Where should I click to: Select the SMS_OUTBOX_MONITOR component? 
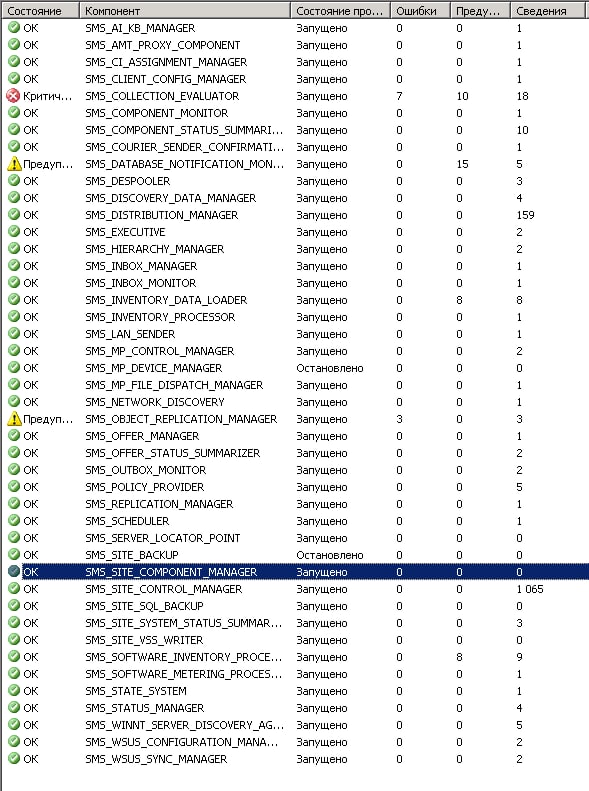145,470
